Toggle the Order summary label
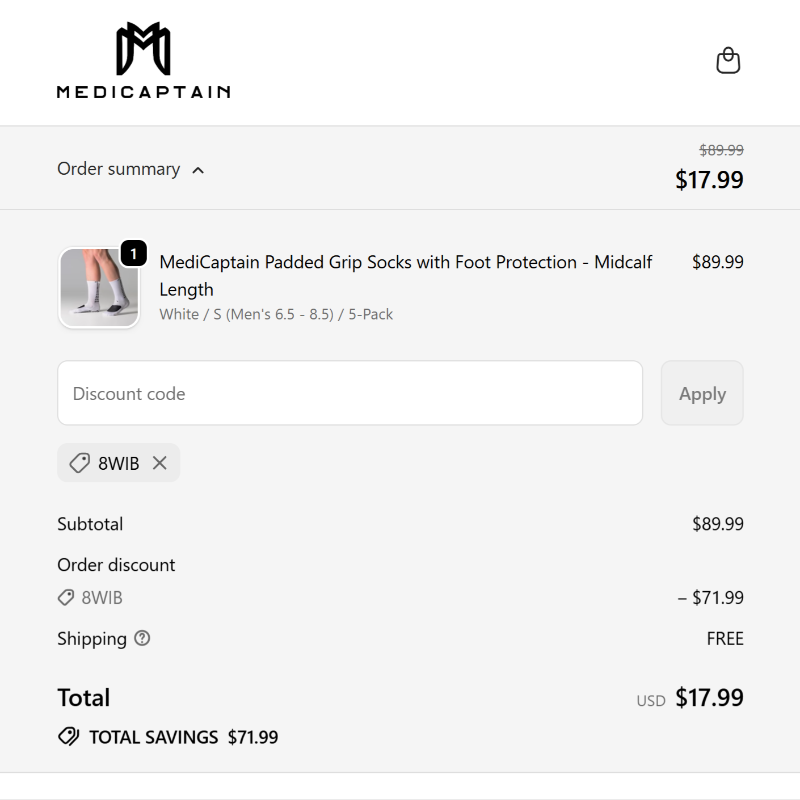The height and width of the screenshot is (800, 800). [x=118, y=169]
